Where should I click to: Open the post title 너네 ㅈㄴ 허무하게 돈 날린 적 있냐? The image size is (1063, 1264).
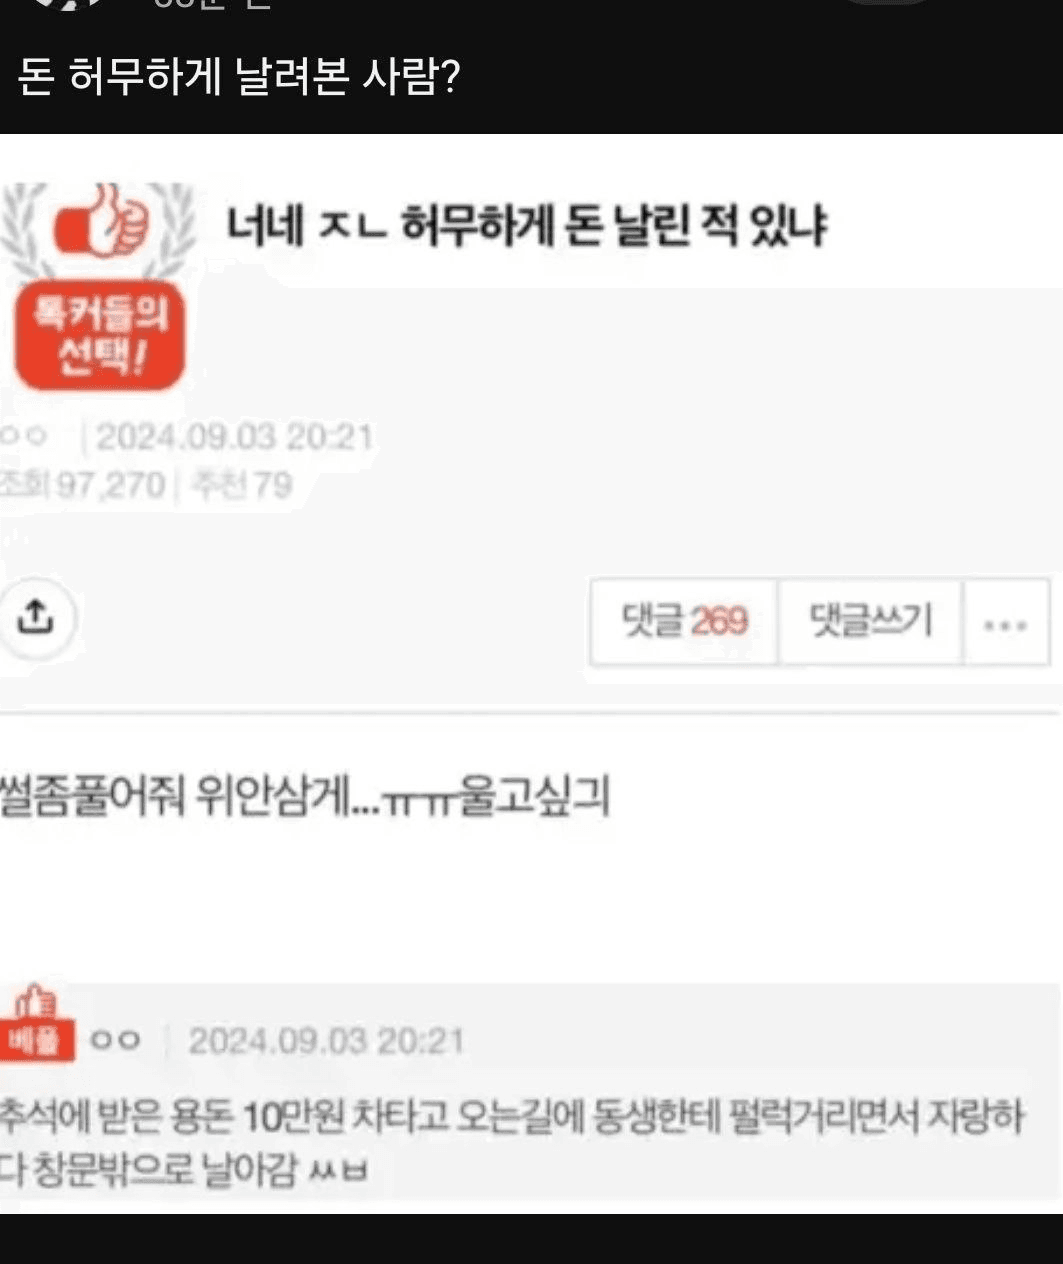tap(526, 224)
